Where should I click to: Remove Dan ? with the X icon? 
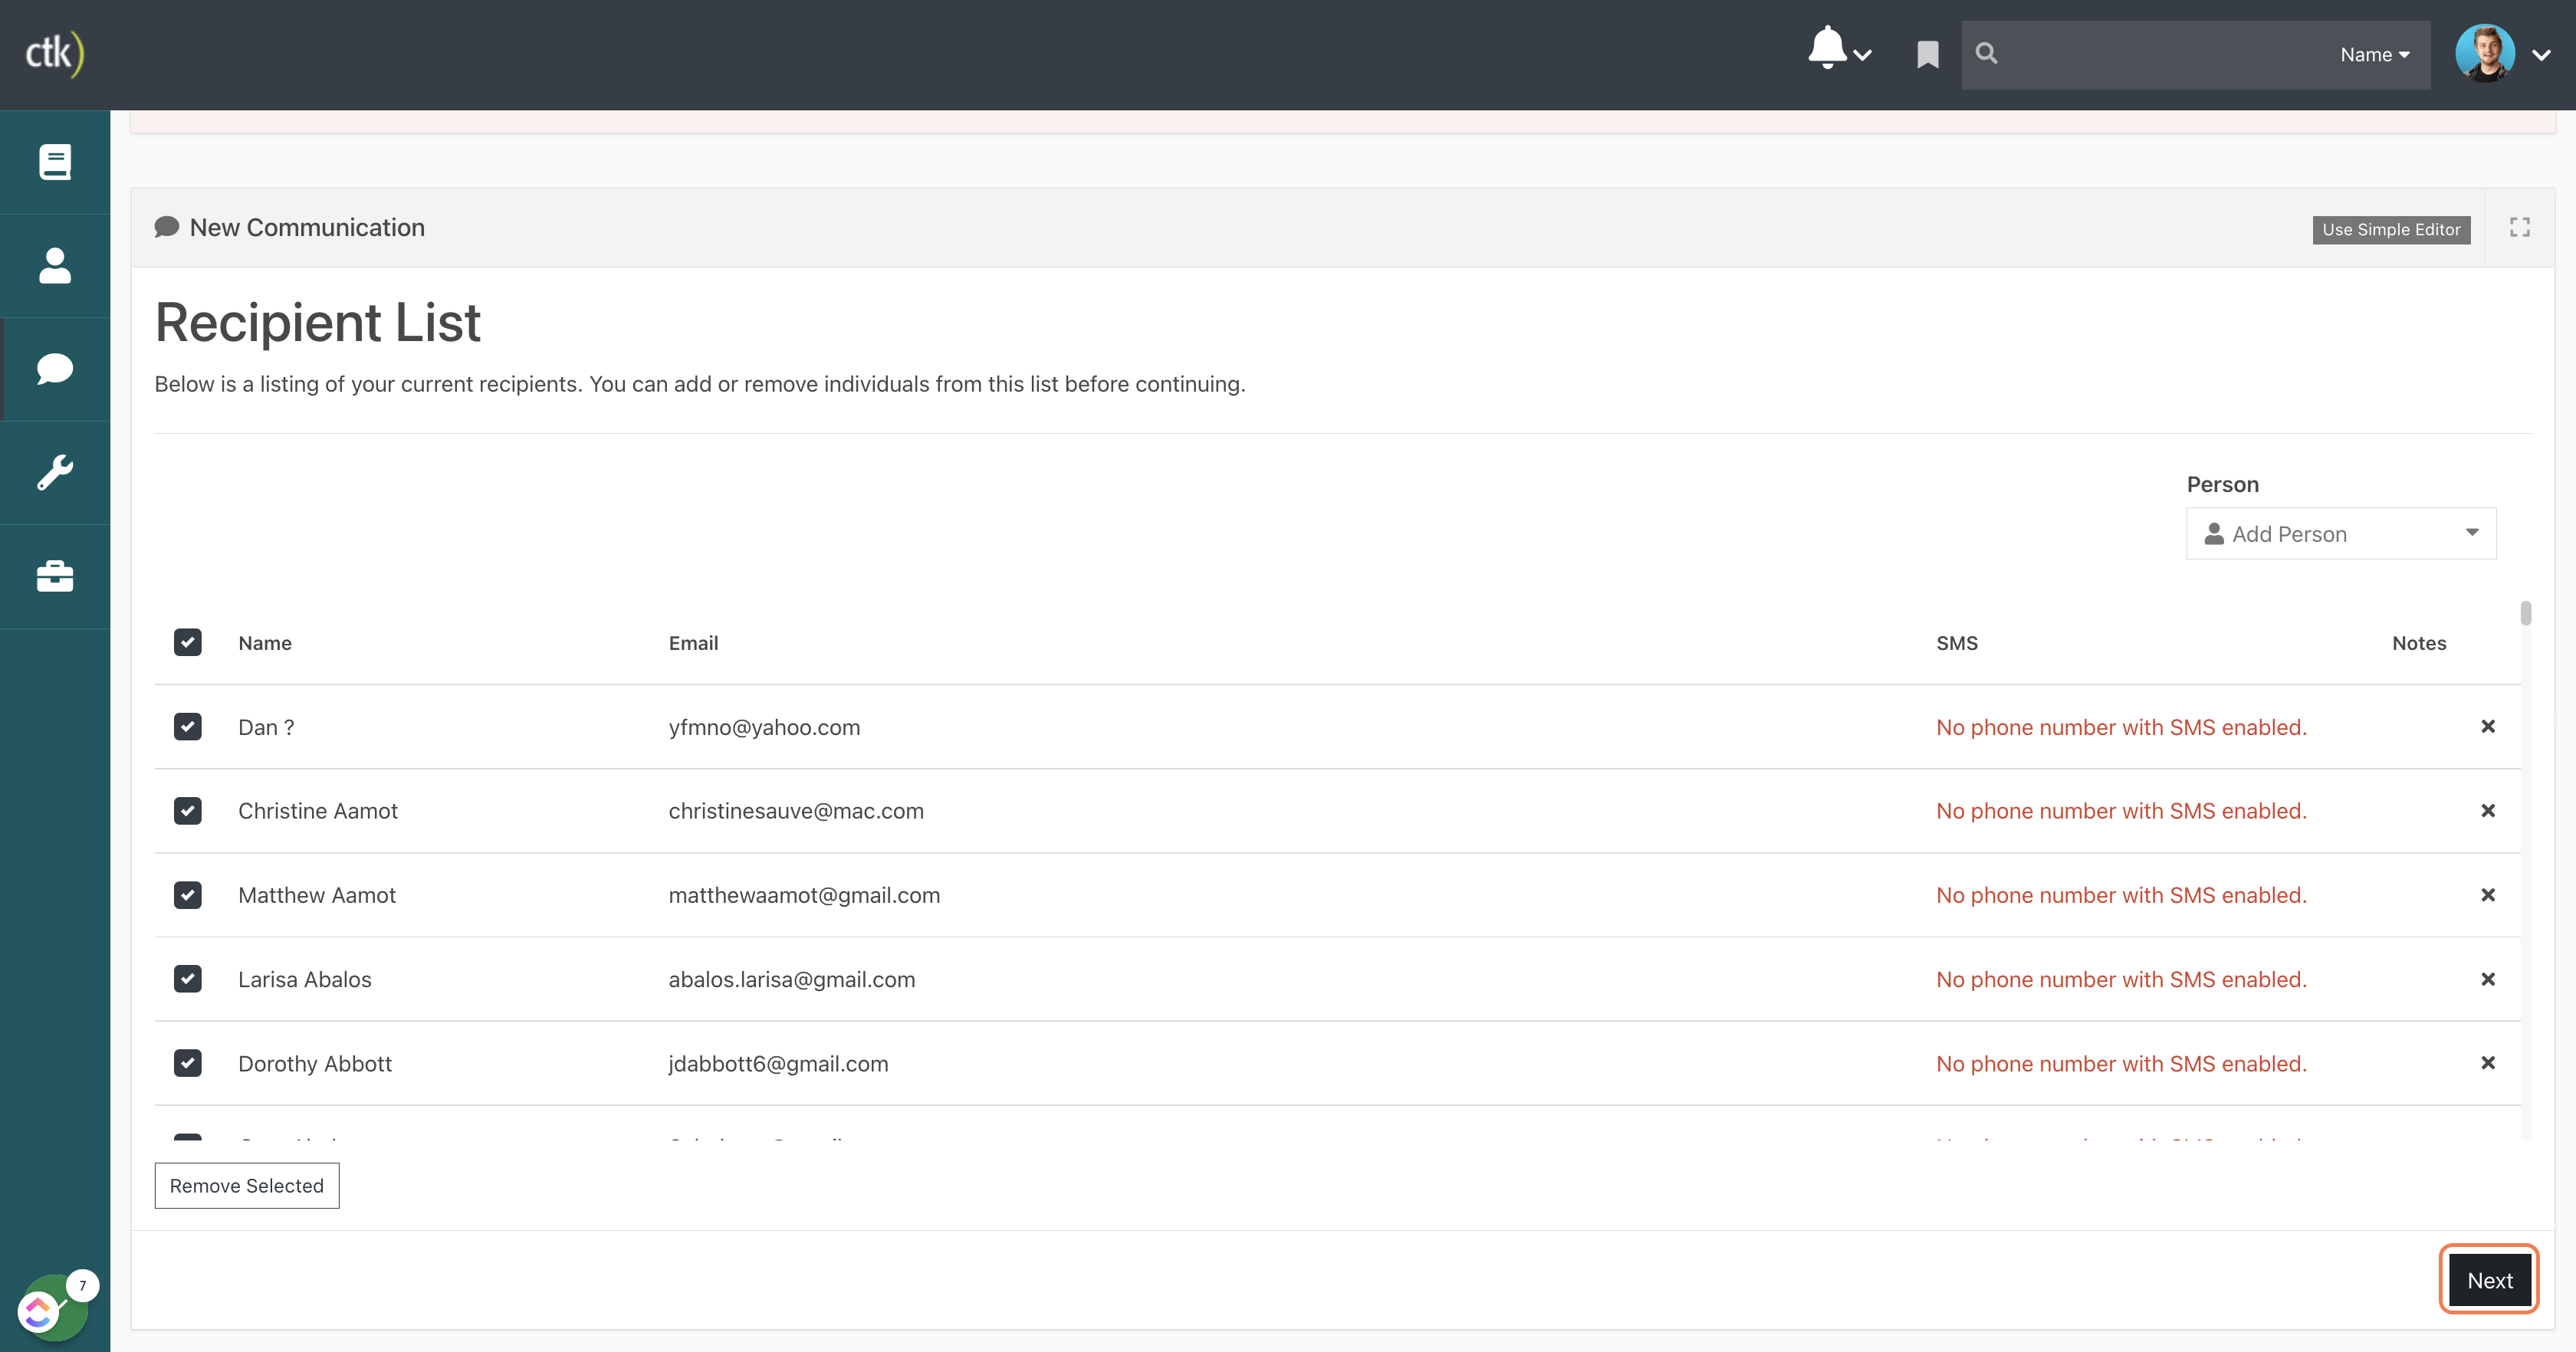[2487, 726]
